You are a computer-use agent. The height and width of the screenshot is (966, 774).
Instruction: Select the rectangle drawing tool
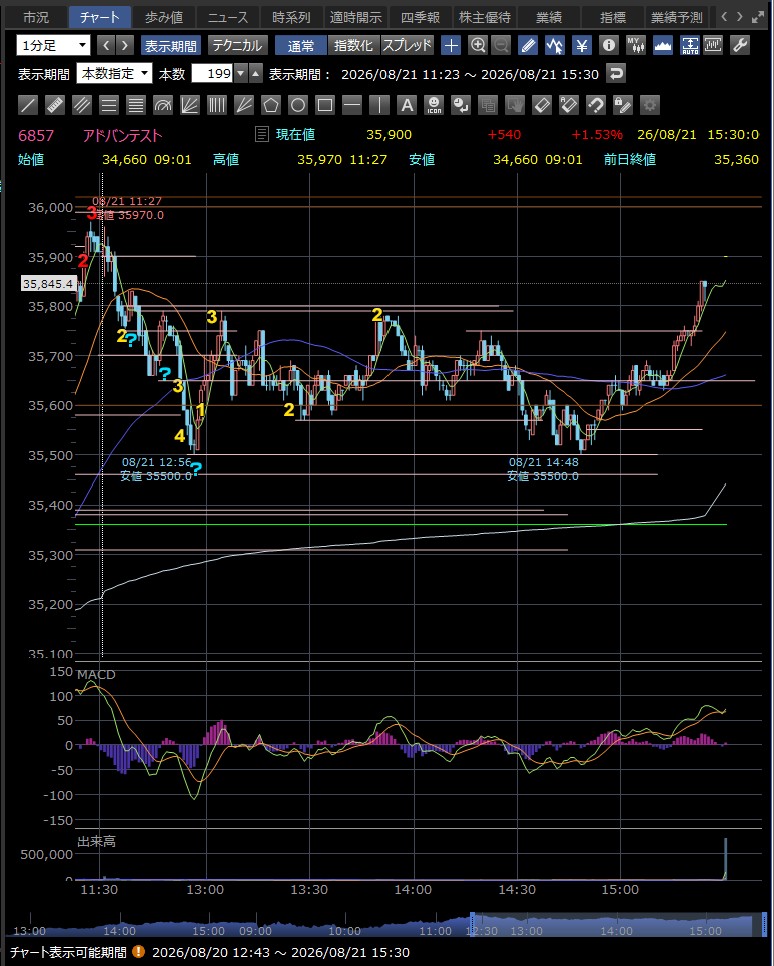click(x=325, y=105)
